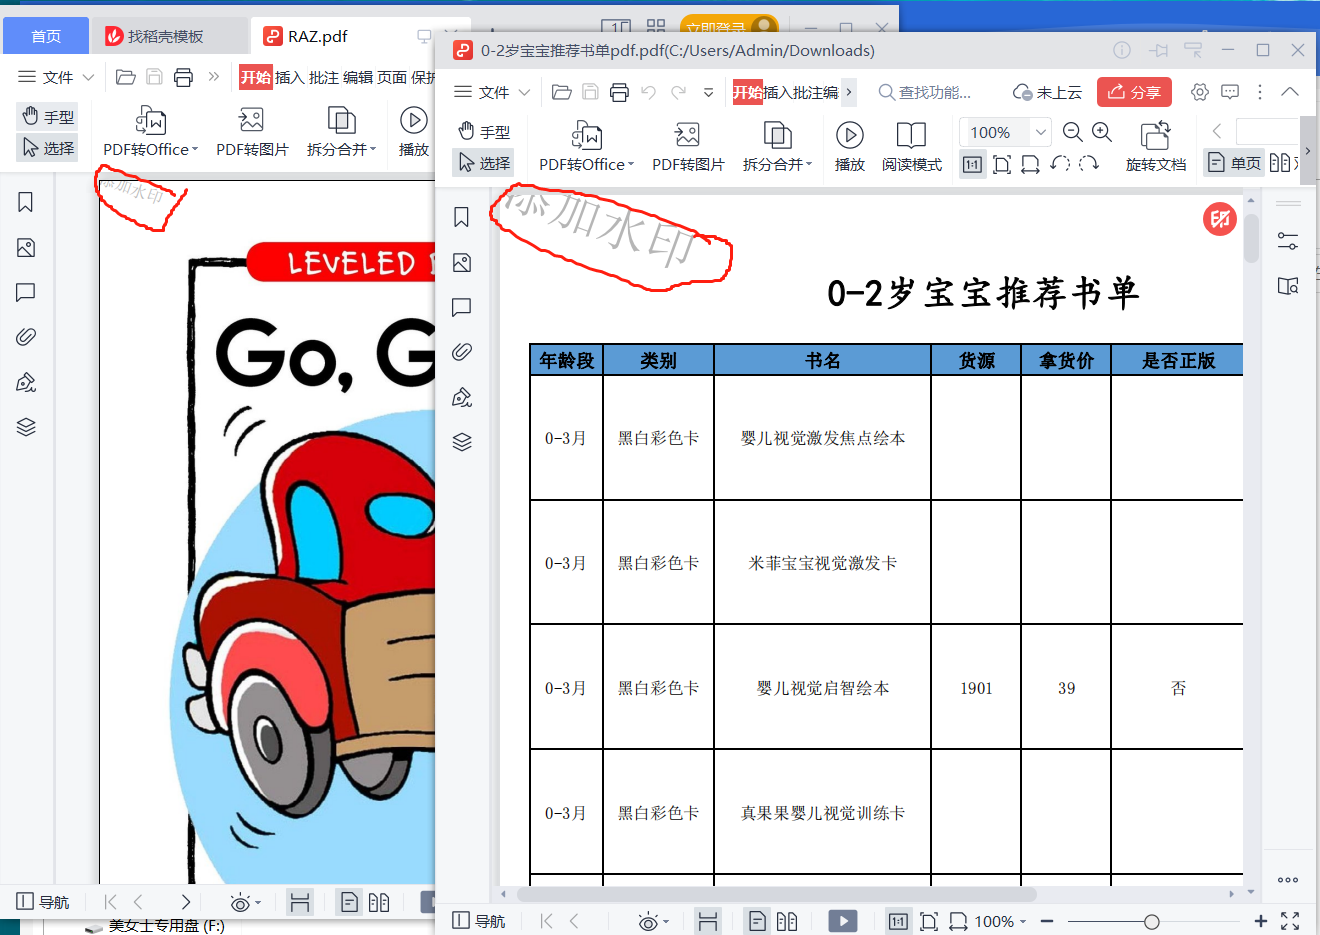Select the signature pen icon in sidebar
The width and height of the screenshot is (1320, 935).
click(x=462, y=397)
